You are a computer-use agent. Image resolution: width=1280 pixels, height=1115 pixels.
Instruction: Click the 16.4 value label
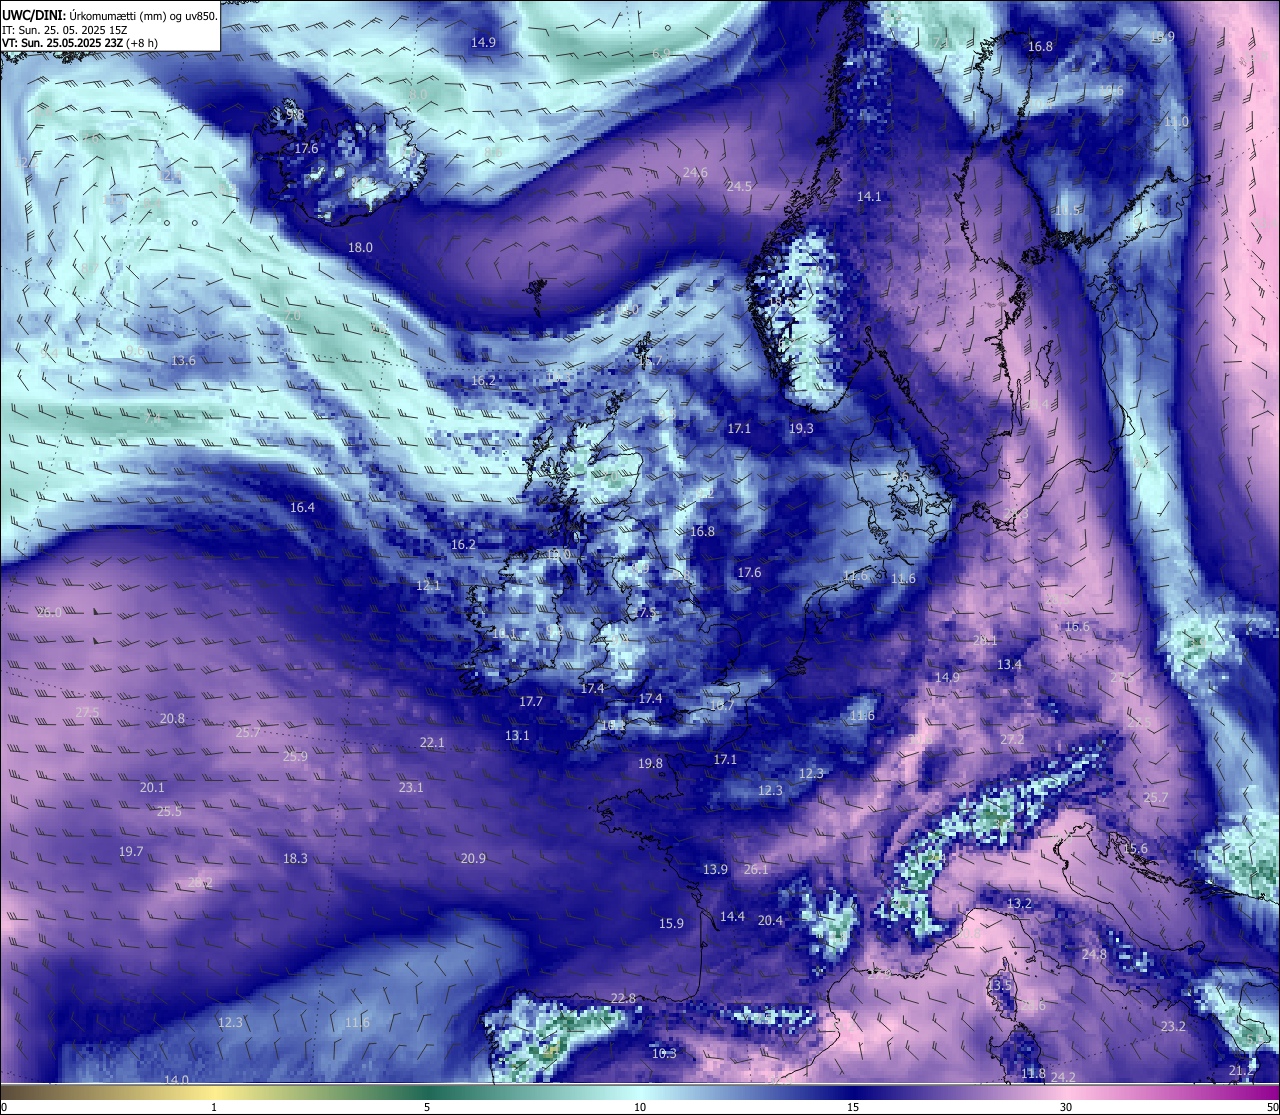(x=302, y=508)
